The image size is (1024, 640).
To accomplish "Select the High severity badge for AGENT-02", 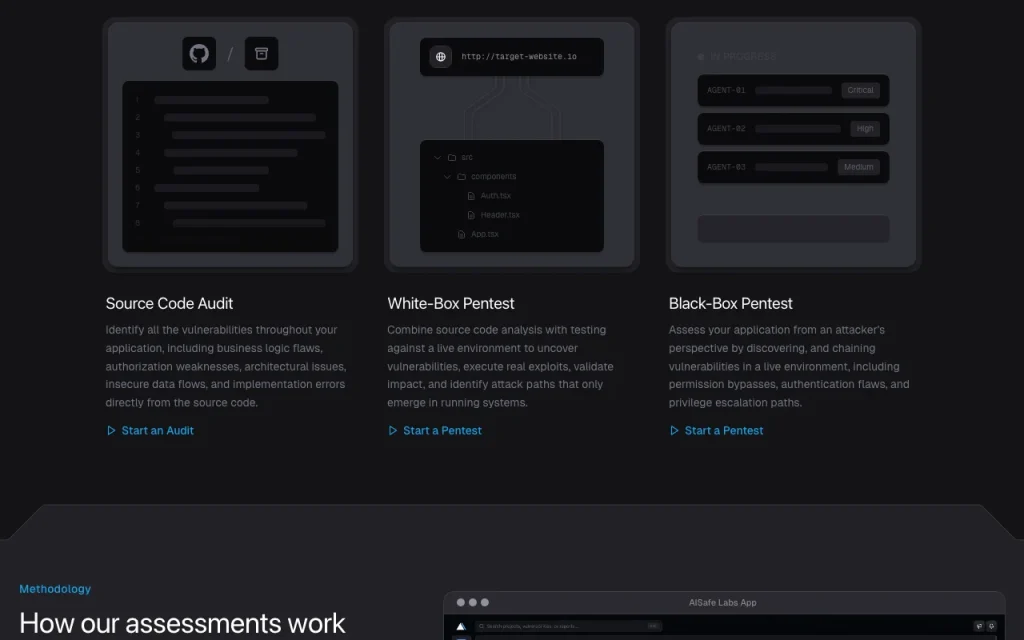I will click(865, 129).
